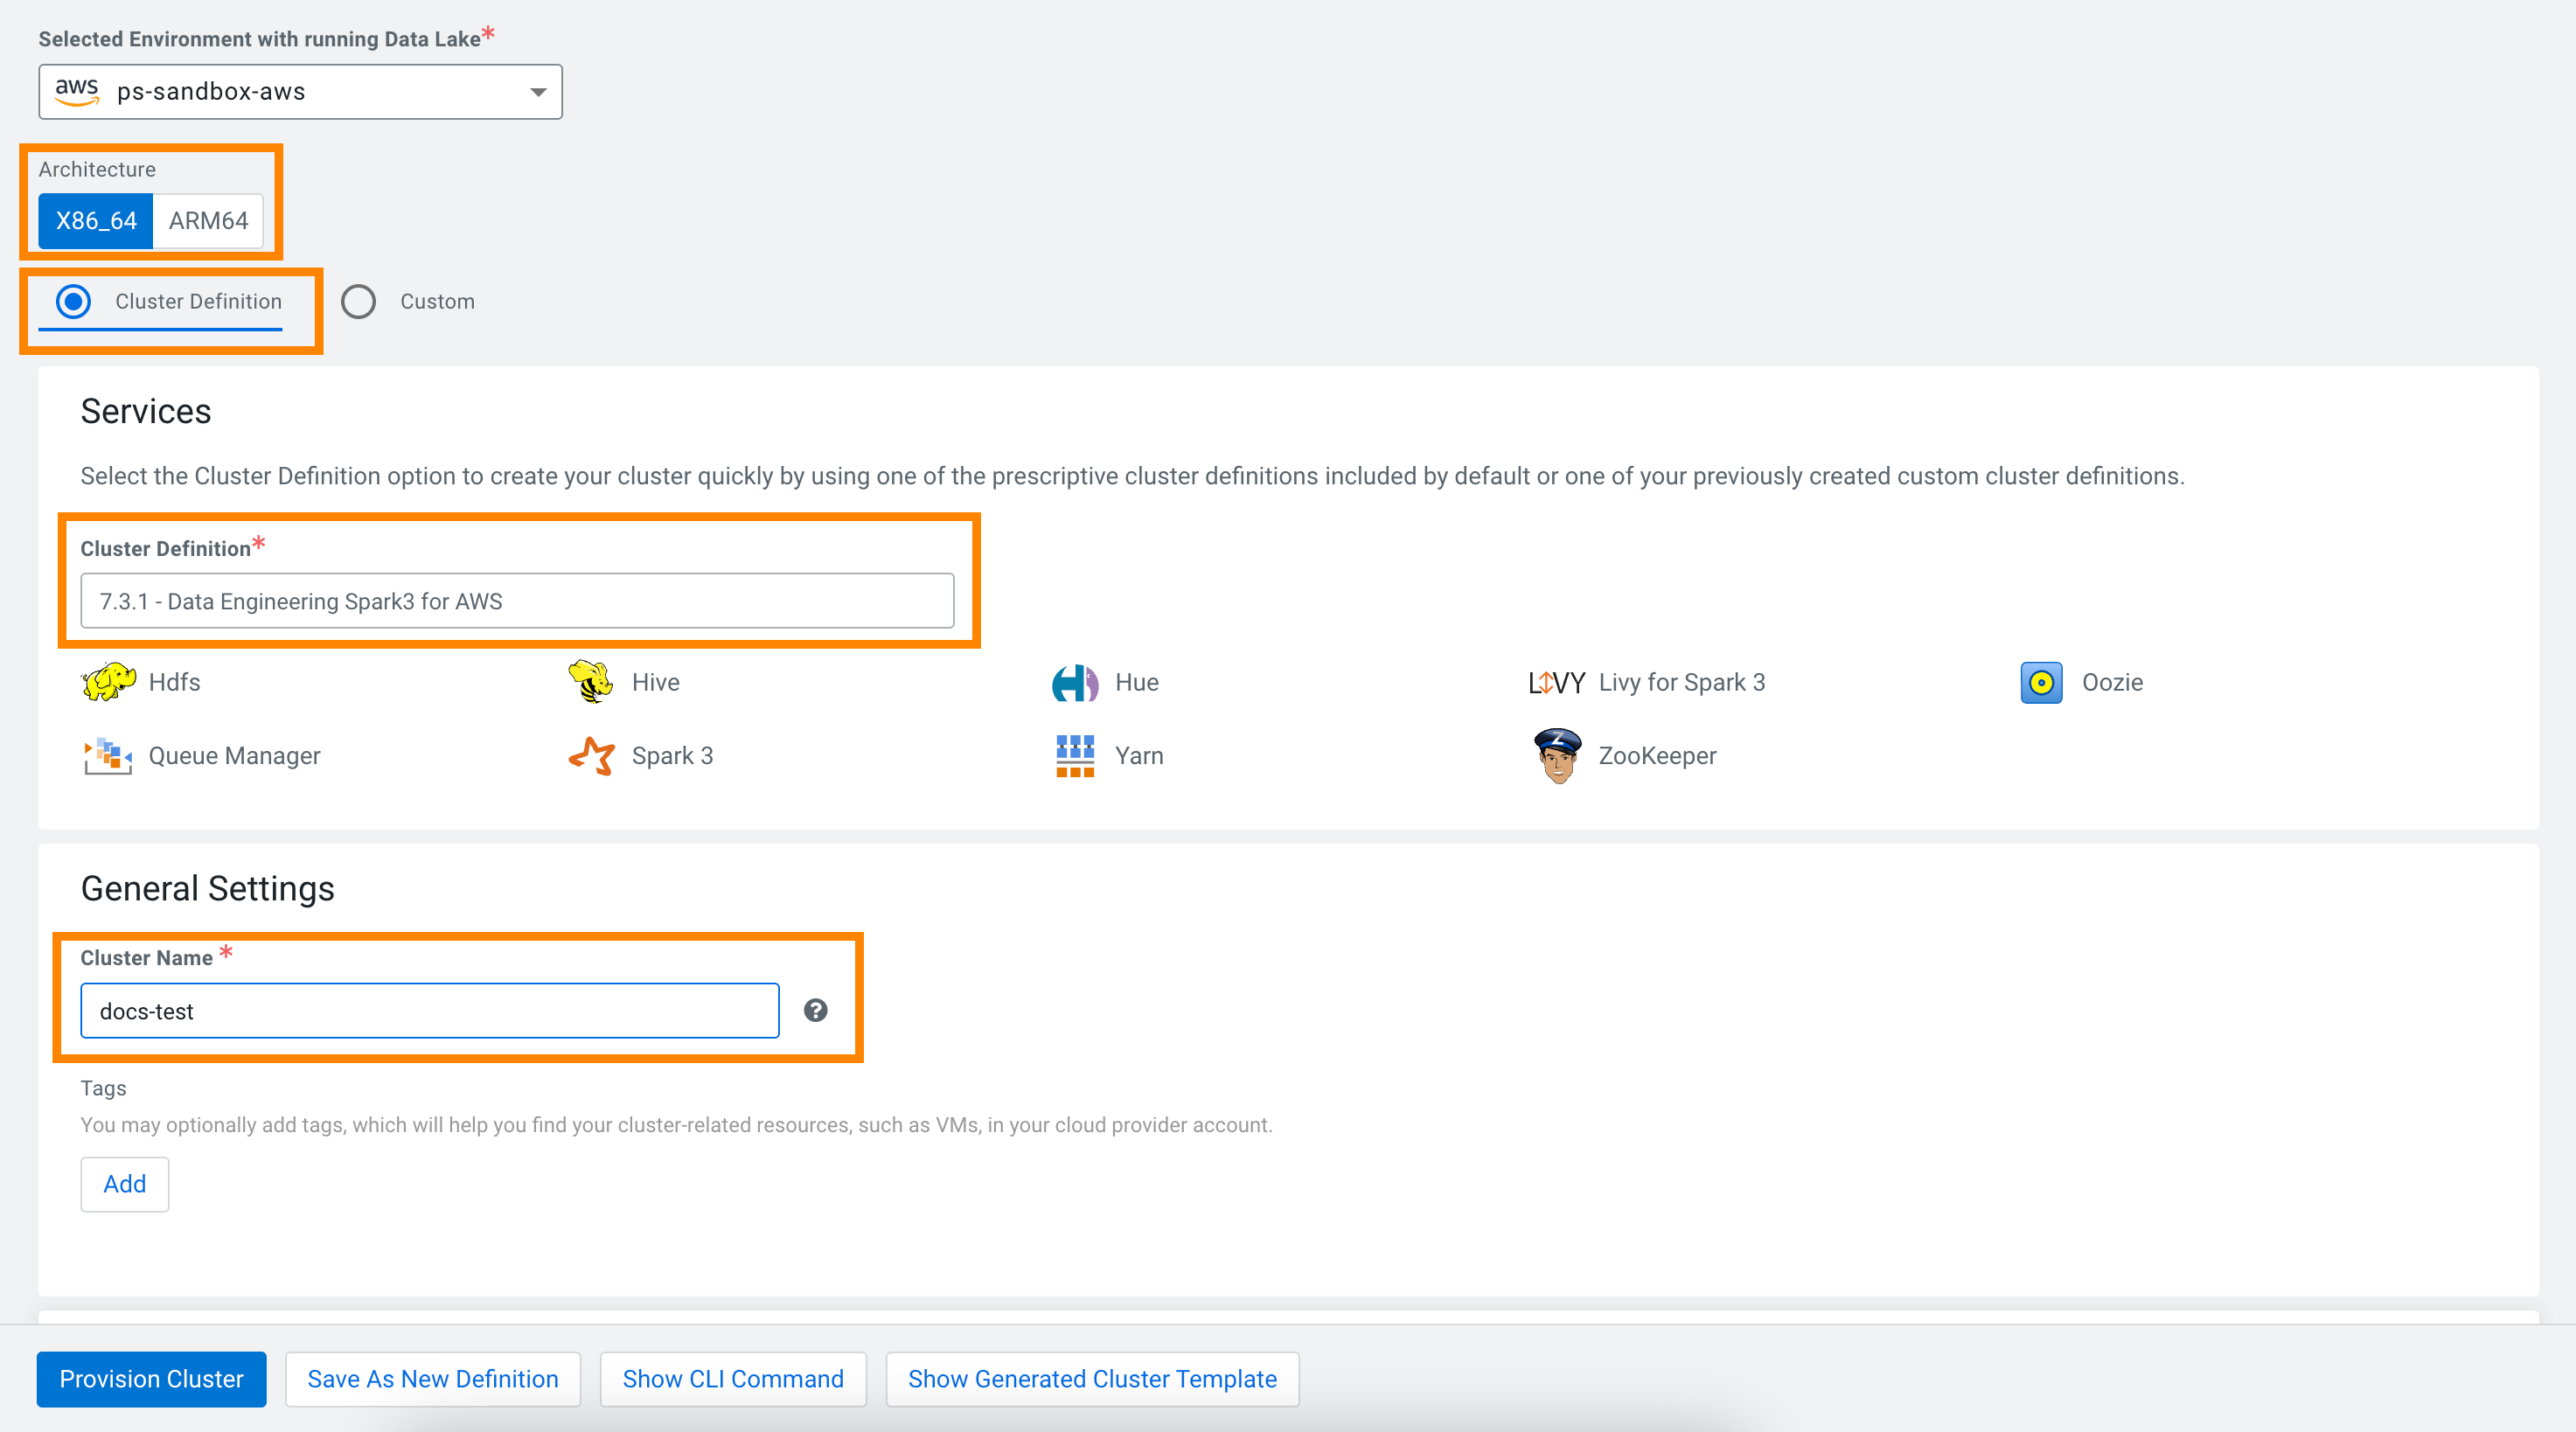The image size is (2576, 1432).
Task: Click Show CLI Command button
Action: tap(732, 1379)
